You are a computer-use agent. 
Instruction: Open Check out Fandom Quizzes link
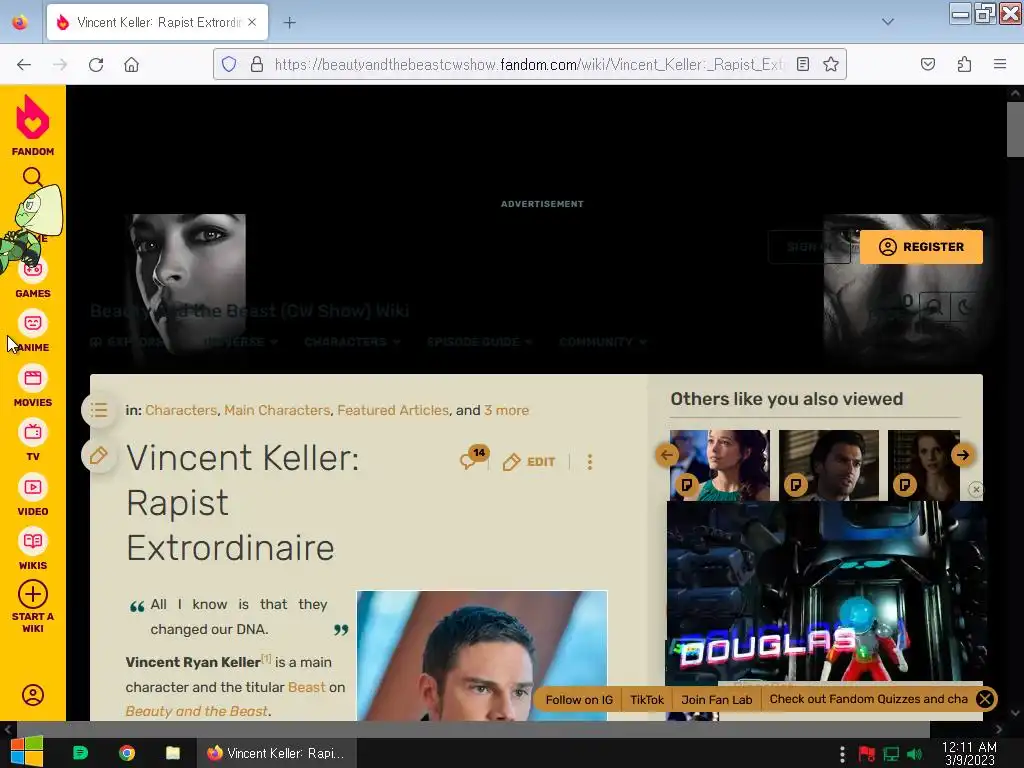click(x=869, y=699)
